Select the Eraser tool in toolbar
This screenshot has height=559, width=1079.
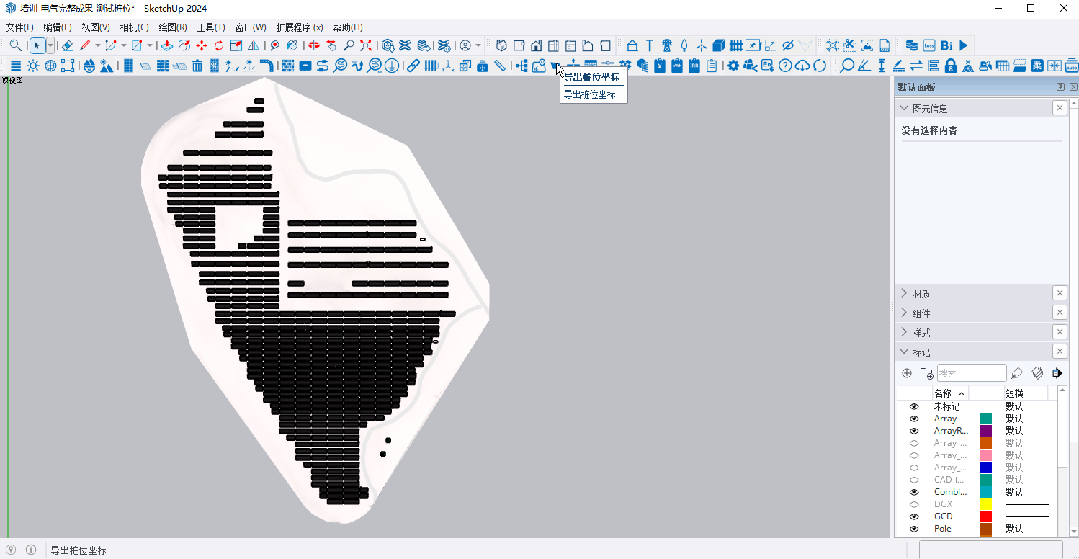[68, 46]
